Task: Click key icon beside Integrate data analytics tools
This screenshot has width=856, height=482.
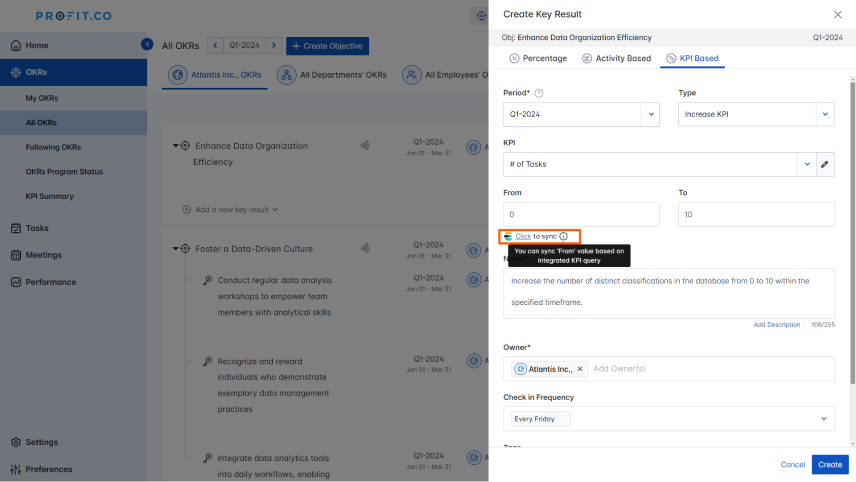Action: [x=207, y=458]
